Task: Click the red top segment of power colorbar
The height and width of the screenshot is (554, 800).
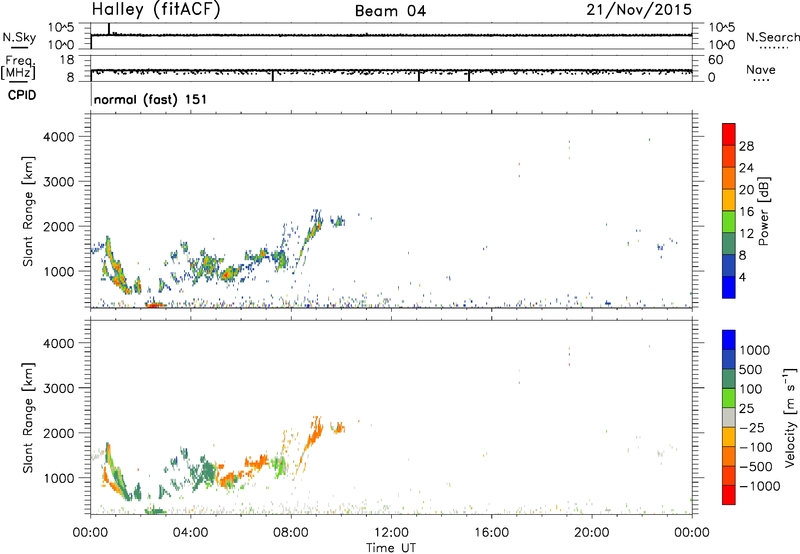Action: (x=729, y=134)
